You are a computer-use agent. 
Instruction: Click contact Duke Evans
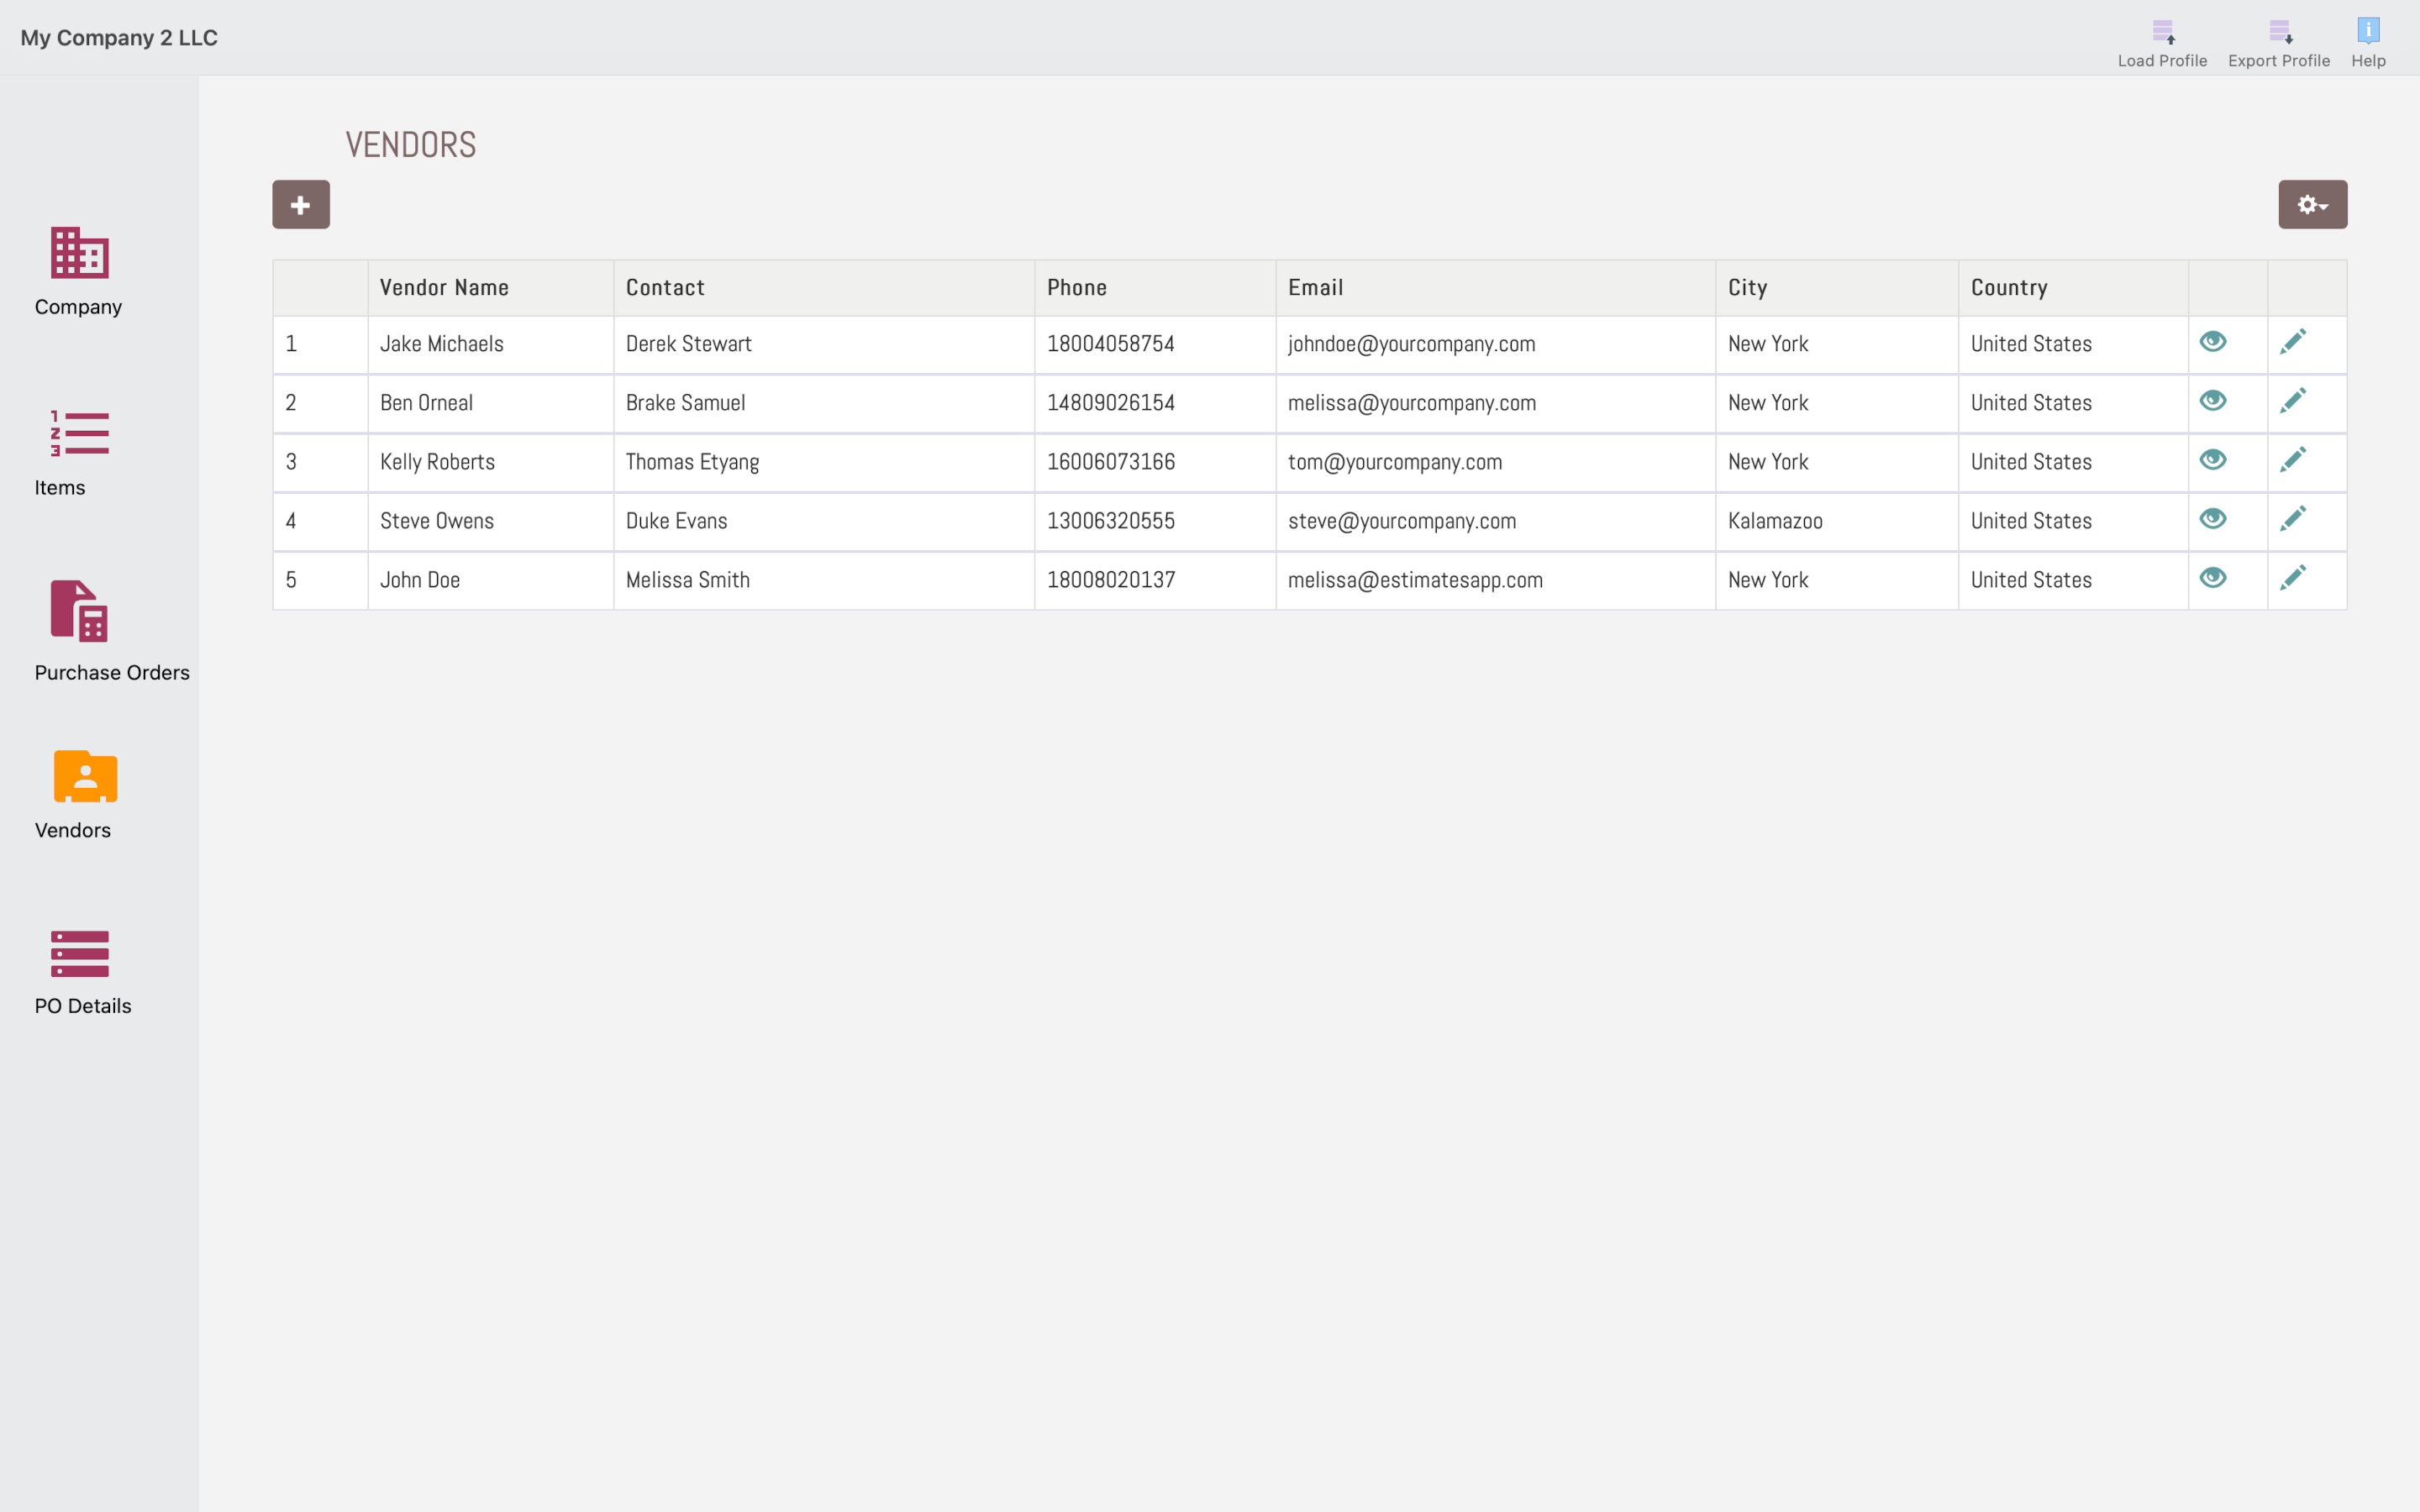[677, 521]
